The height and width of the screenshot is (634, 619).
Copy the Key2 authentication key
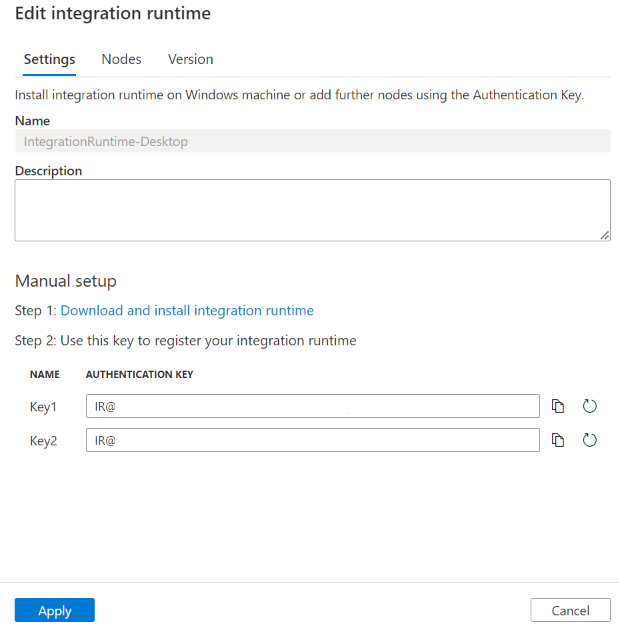[x=559, y=440]
